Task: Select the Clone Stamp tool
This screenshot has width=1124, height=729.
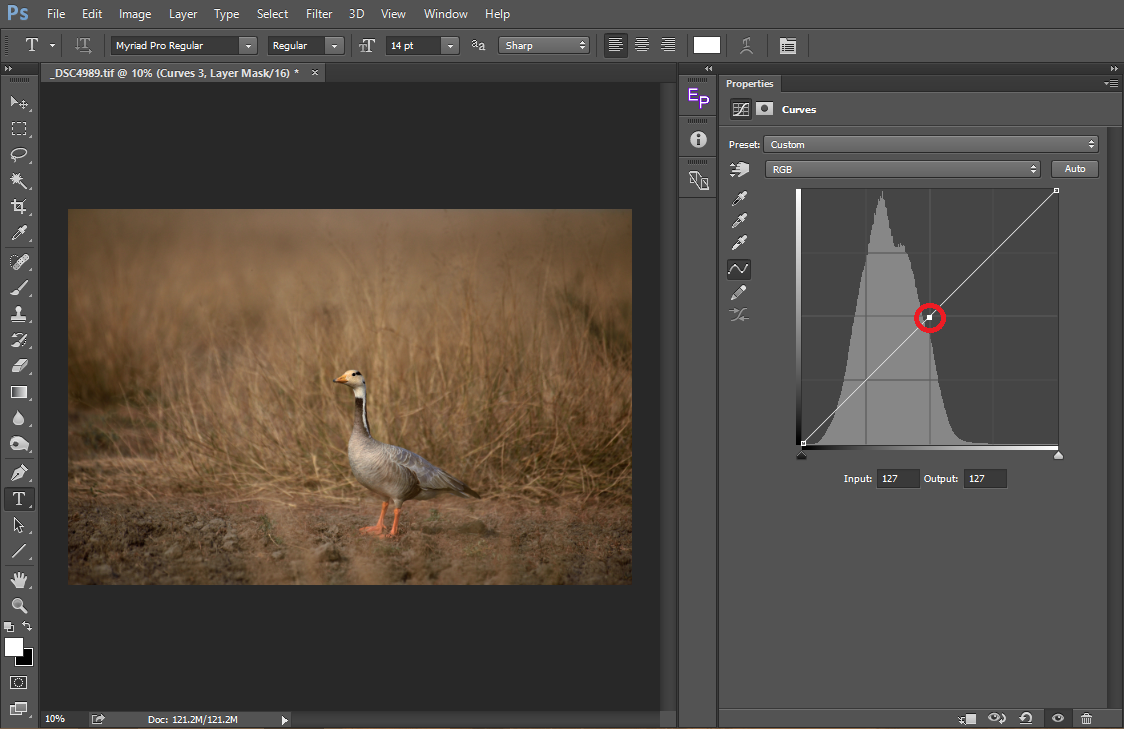Action: coord(19,313)
